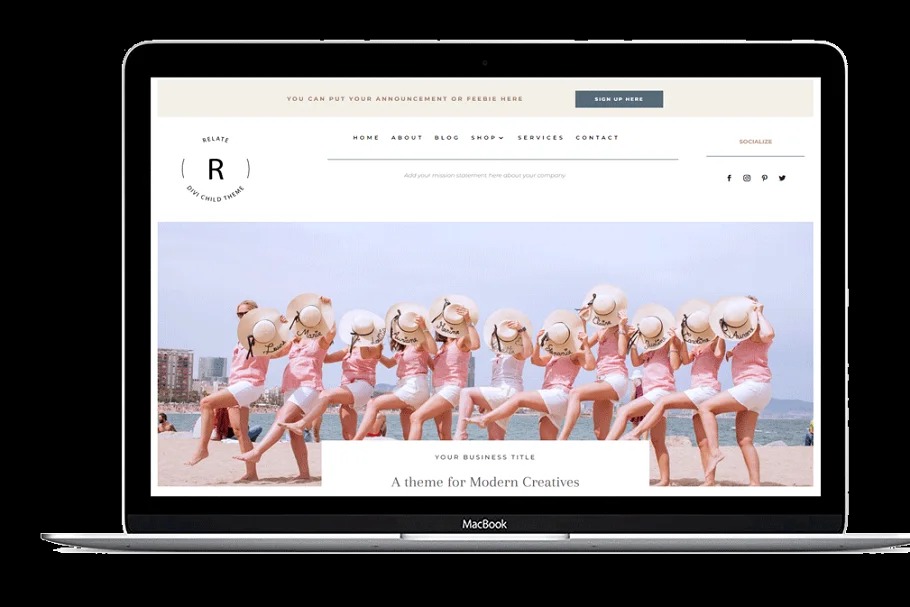Select the mission statement tagline text
Image resolution: width=910 pixels, height=607 pixels.
point(485,175)
